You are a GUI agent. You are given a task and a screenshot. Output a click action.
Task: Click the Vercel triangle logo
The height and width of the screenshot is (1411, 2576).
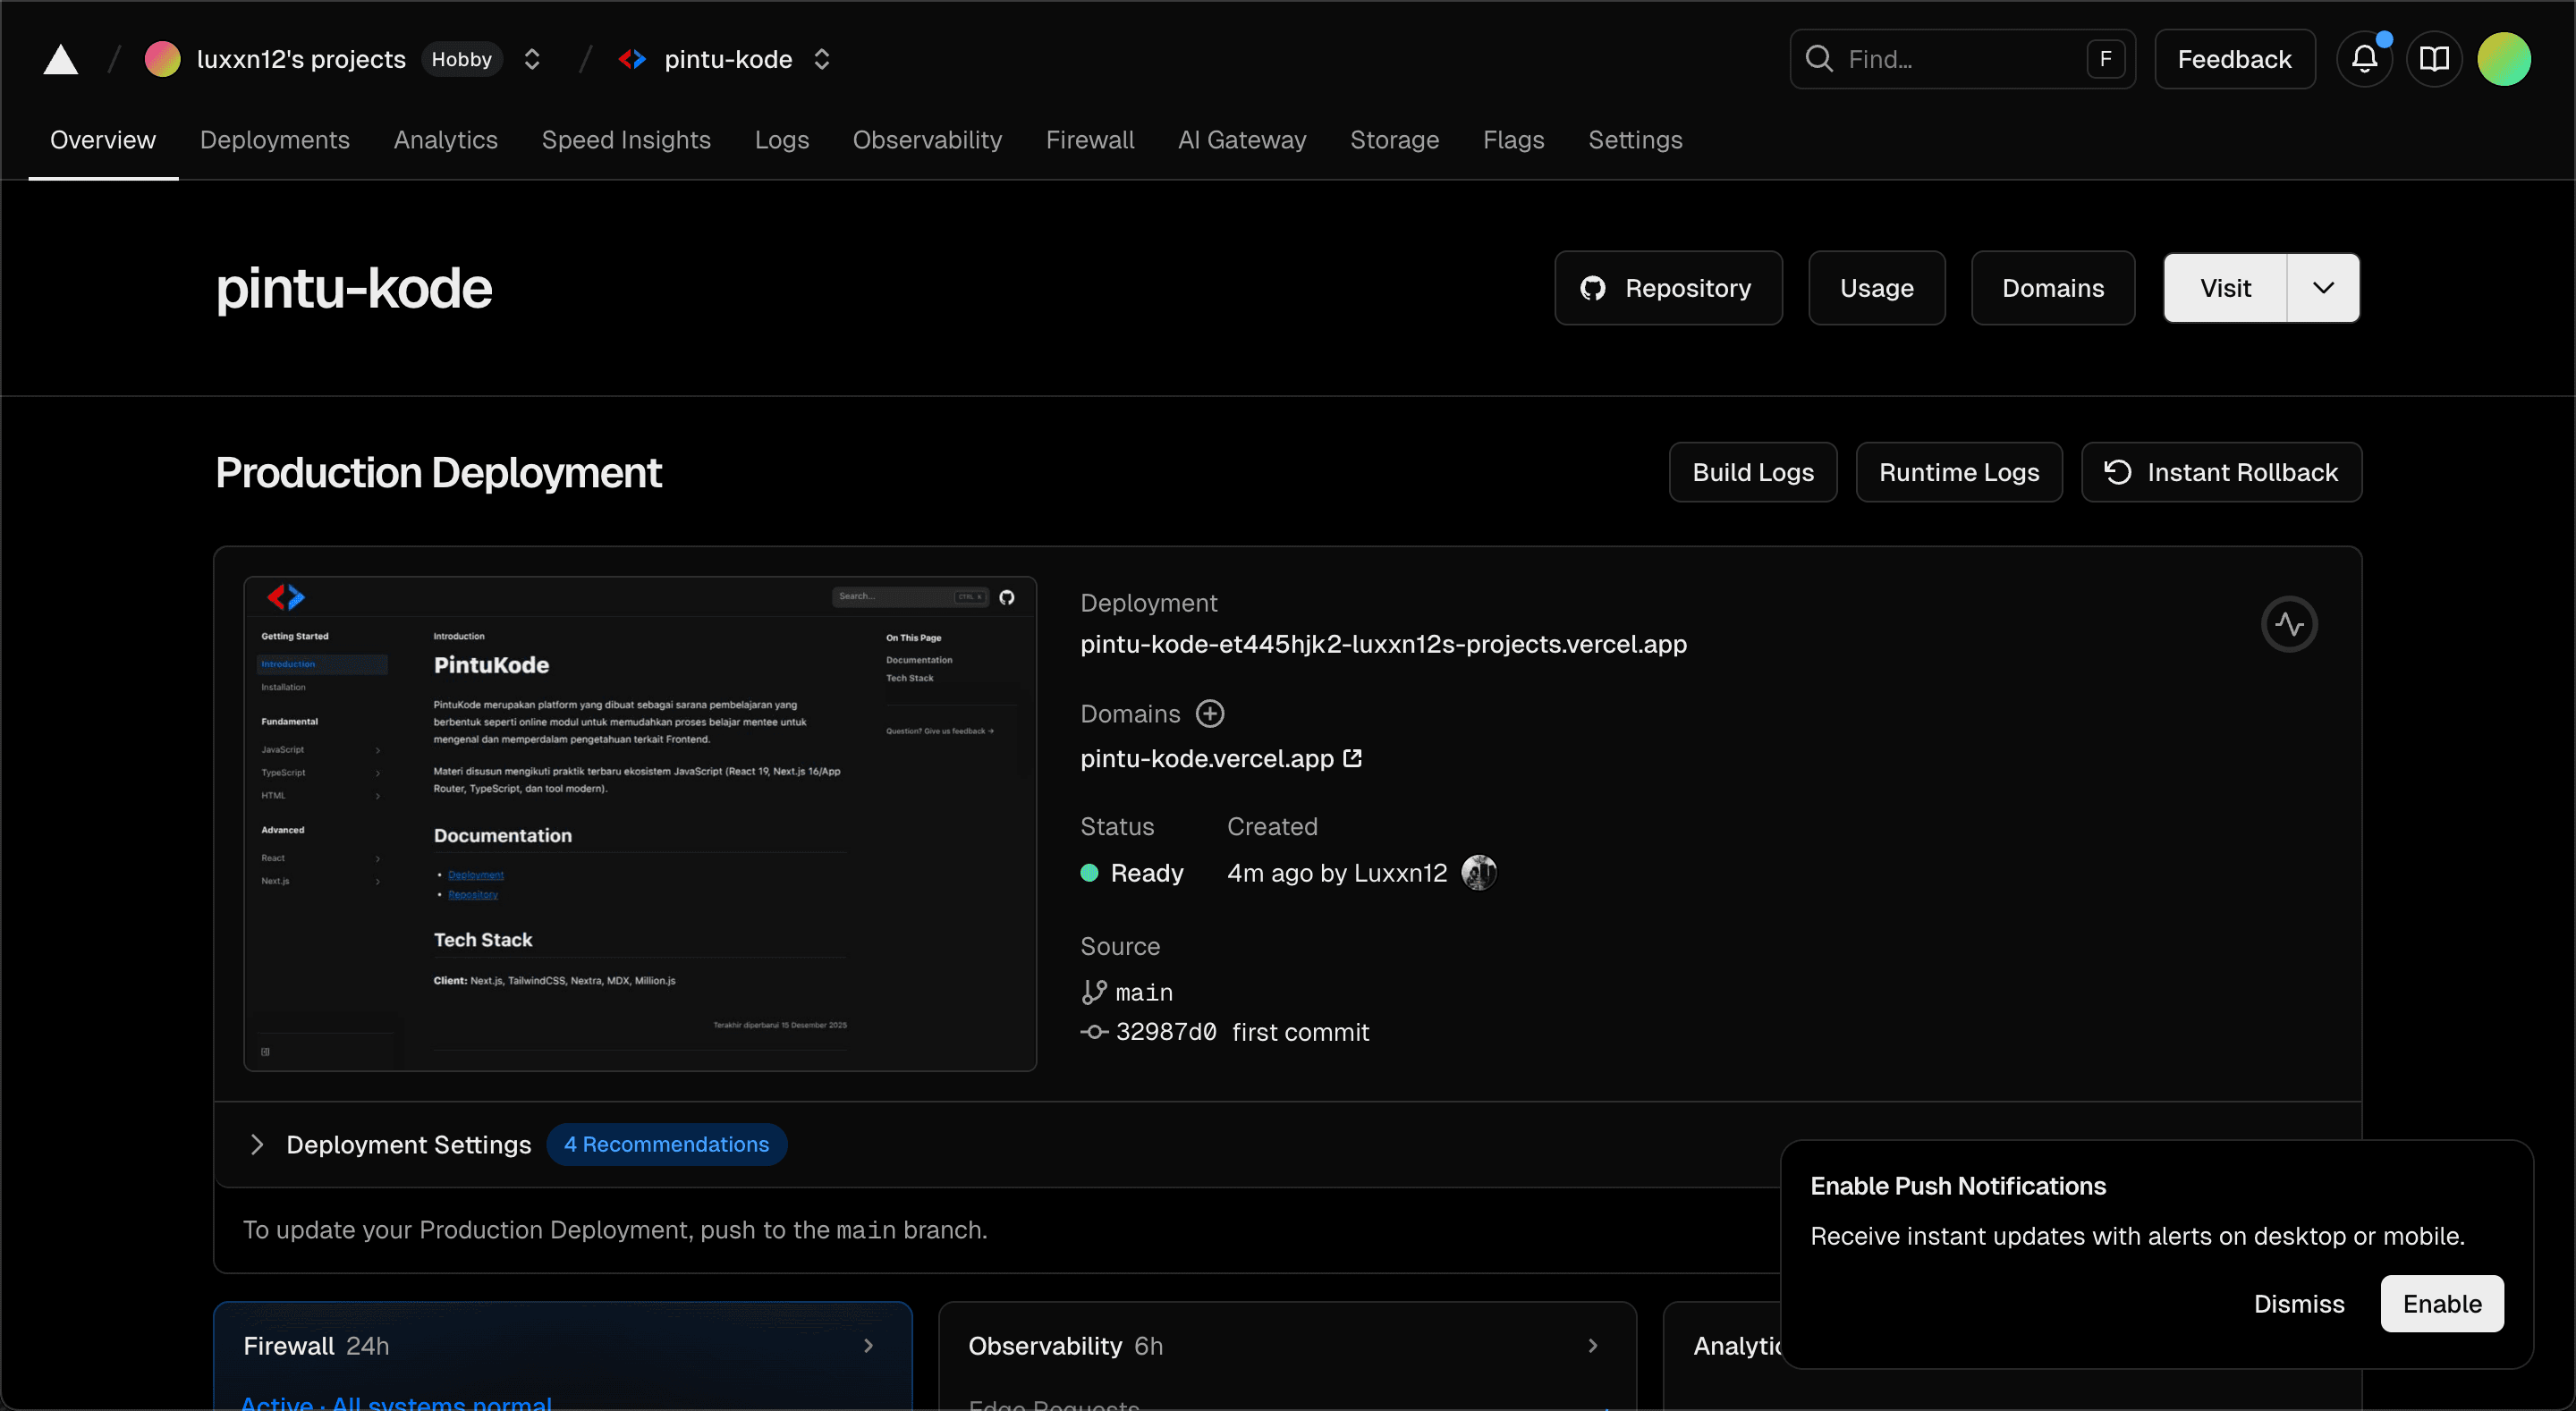(x=61, y=60)
